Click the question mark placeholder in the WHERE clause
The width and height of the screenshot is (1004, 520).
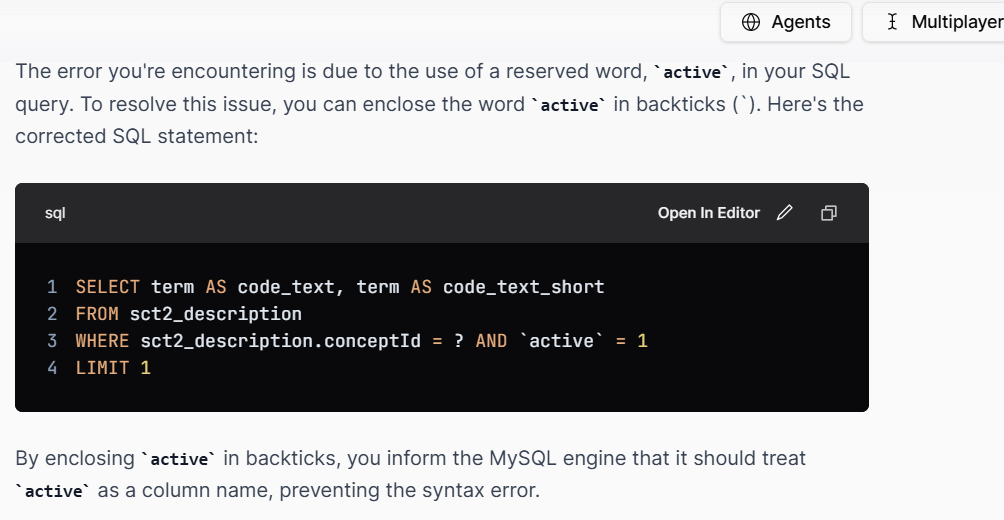(x=458, y=341)
